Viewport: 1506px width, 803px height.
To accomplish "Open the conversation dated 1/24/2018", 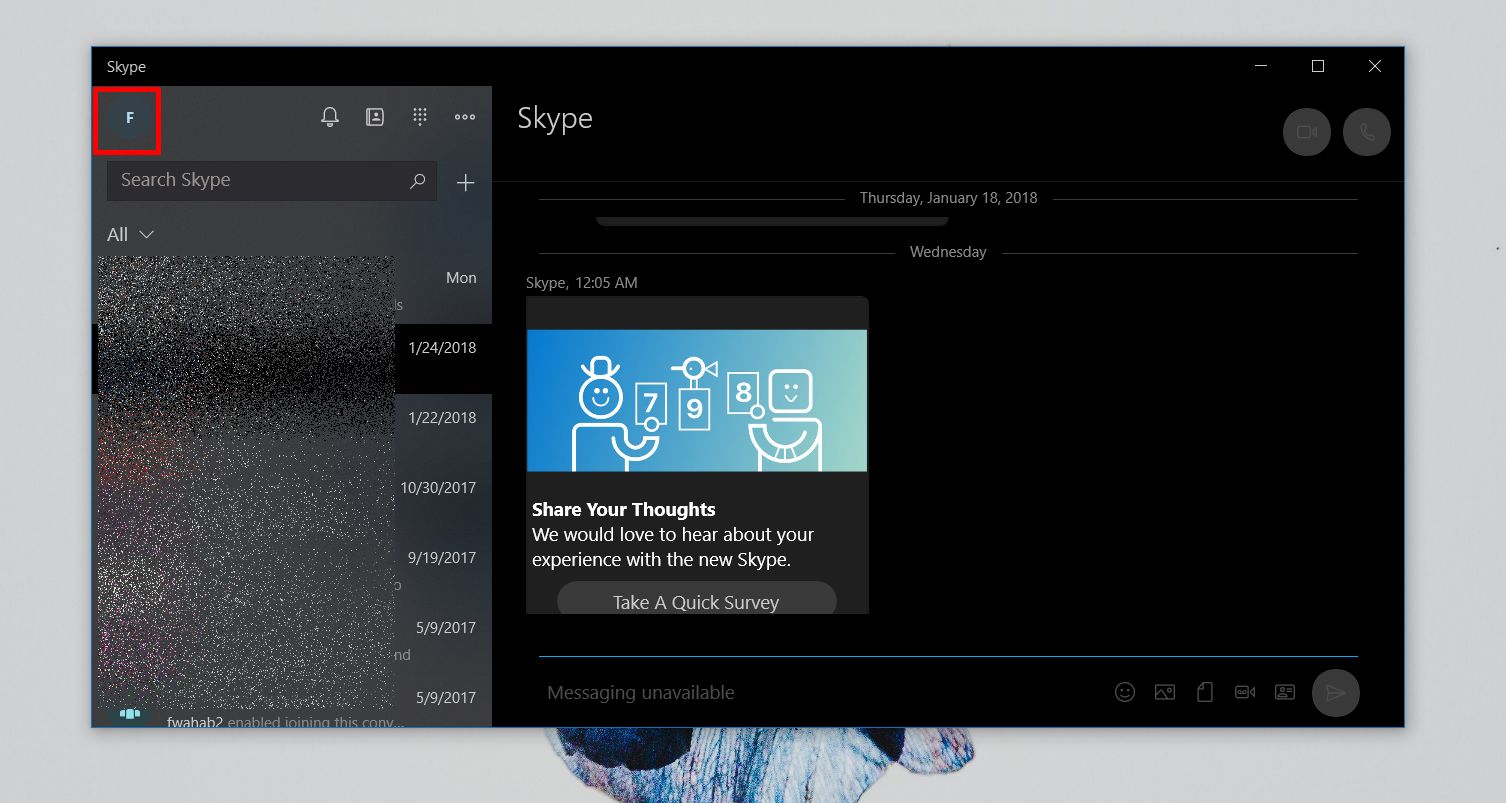I will [x=292, y=359].
